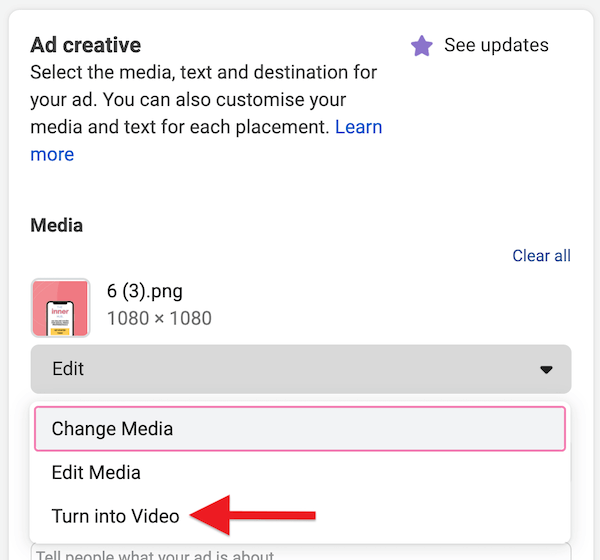The image size is (600, 560).
Task: Select the 6 (3).png image thumbnail
Action: coord(60,307)
